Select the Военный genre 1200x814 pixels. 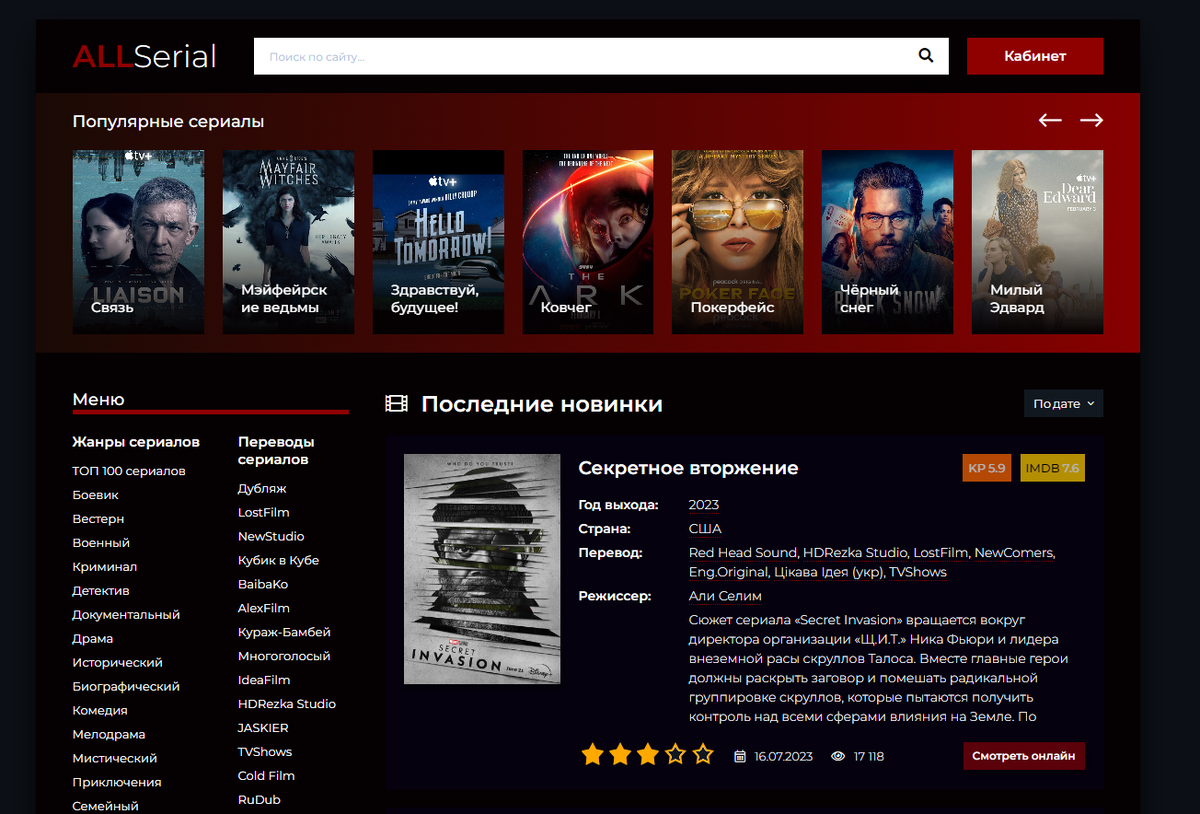pos(101,543)
